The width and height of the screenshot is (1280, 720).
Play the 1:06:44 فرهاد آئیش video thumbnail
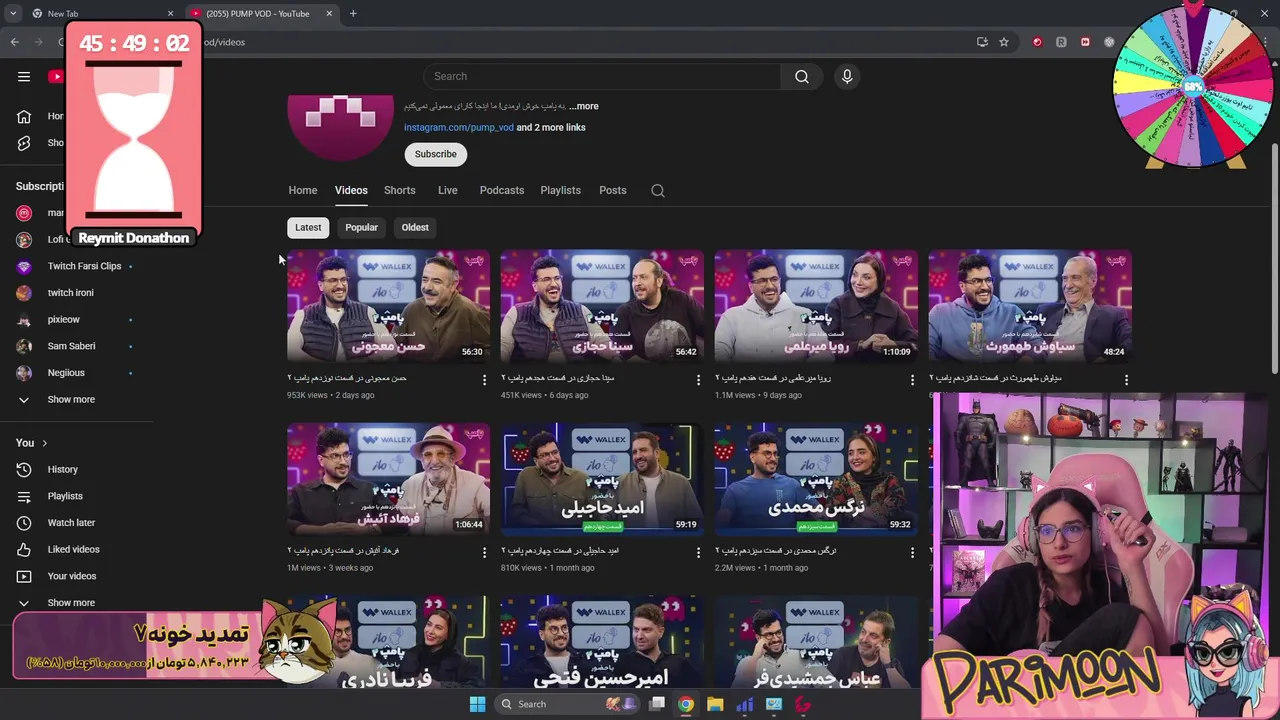pos(388,478)
